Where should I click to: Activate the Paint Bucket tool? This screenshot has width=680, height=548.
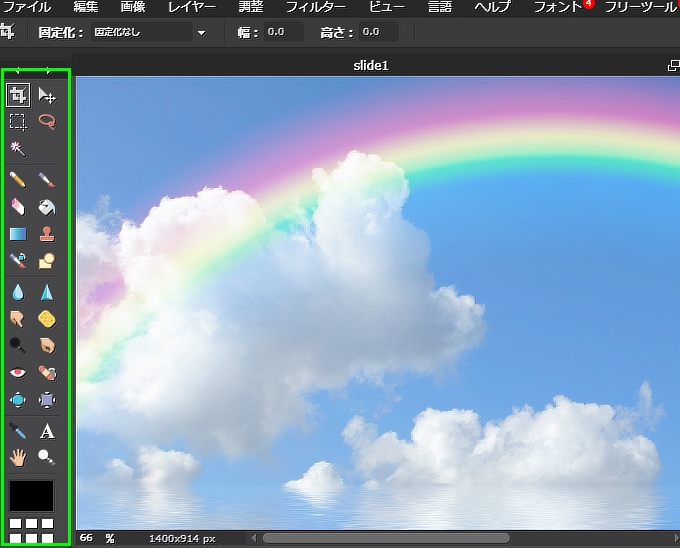pyautogui.click(x=47, y=207)
